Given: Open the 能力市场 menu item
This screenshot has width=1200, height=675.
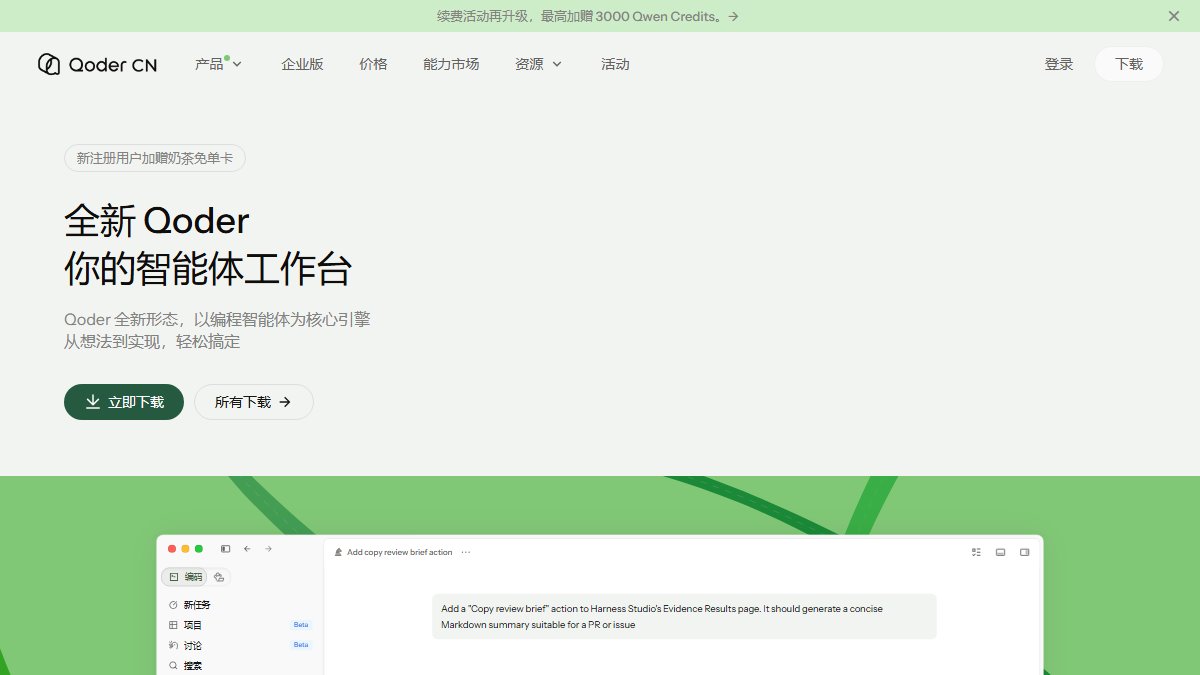Looking at the screenshot, I should tap(451, 64).
